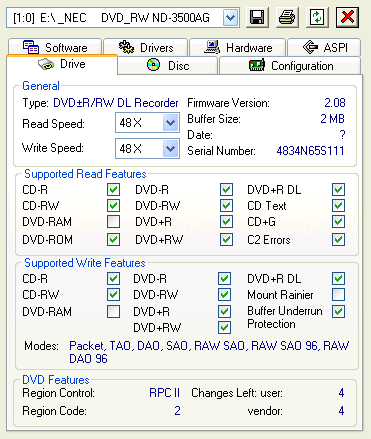Open the Configuration tab
371x439 pixels.
point(290,65)
